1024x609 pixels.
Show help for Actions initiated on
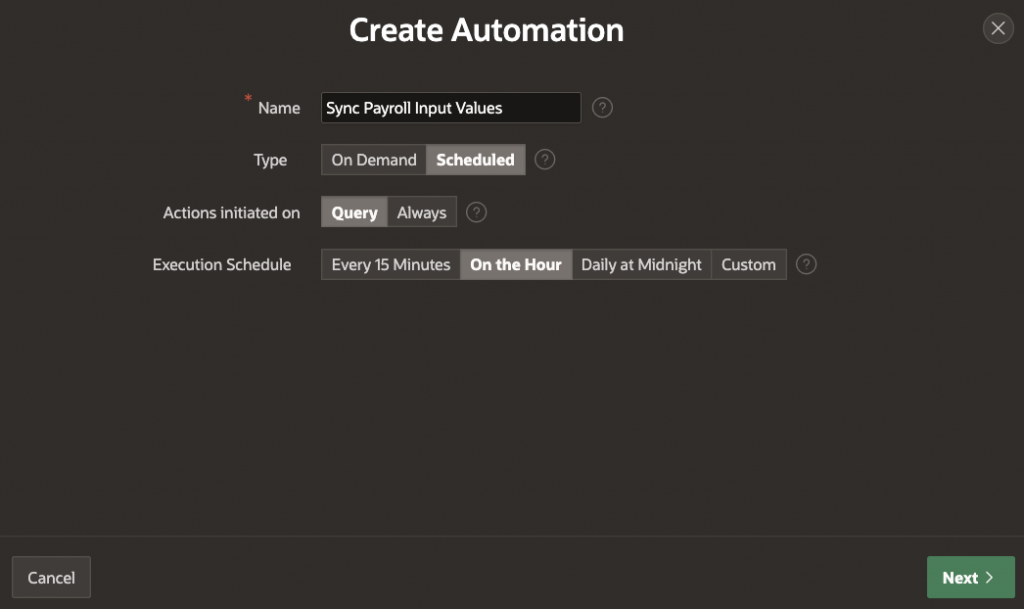(477, 212)
